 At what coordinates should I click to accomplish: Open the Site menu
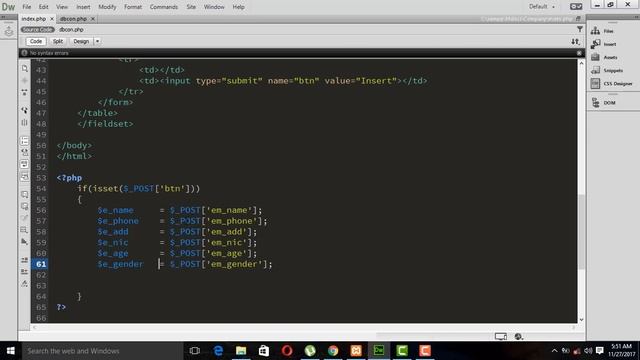(x=191, y=7)
